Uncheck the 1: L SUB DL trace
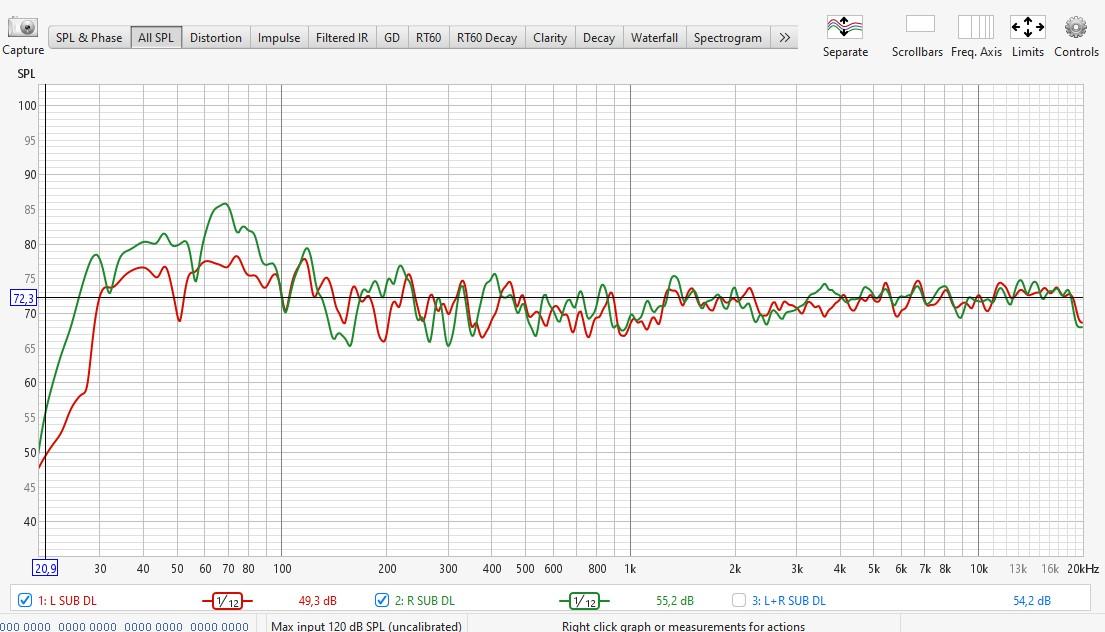Image resolution: width=1105 pixels, height=632 pixels. pyautogui.click(x=25, y=601)
